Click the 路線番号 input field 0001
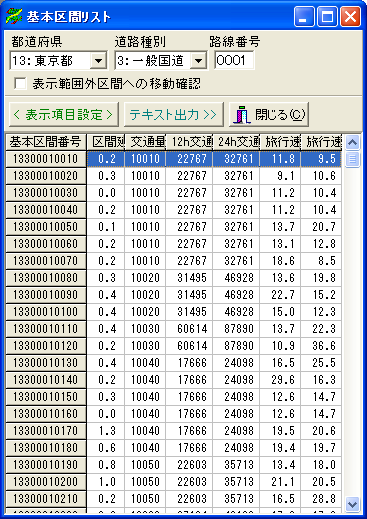Image resolution: width=367 pixels, height=519 pixels. pyautogui.click(x=234, y=60)
